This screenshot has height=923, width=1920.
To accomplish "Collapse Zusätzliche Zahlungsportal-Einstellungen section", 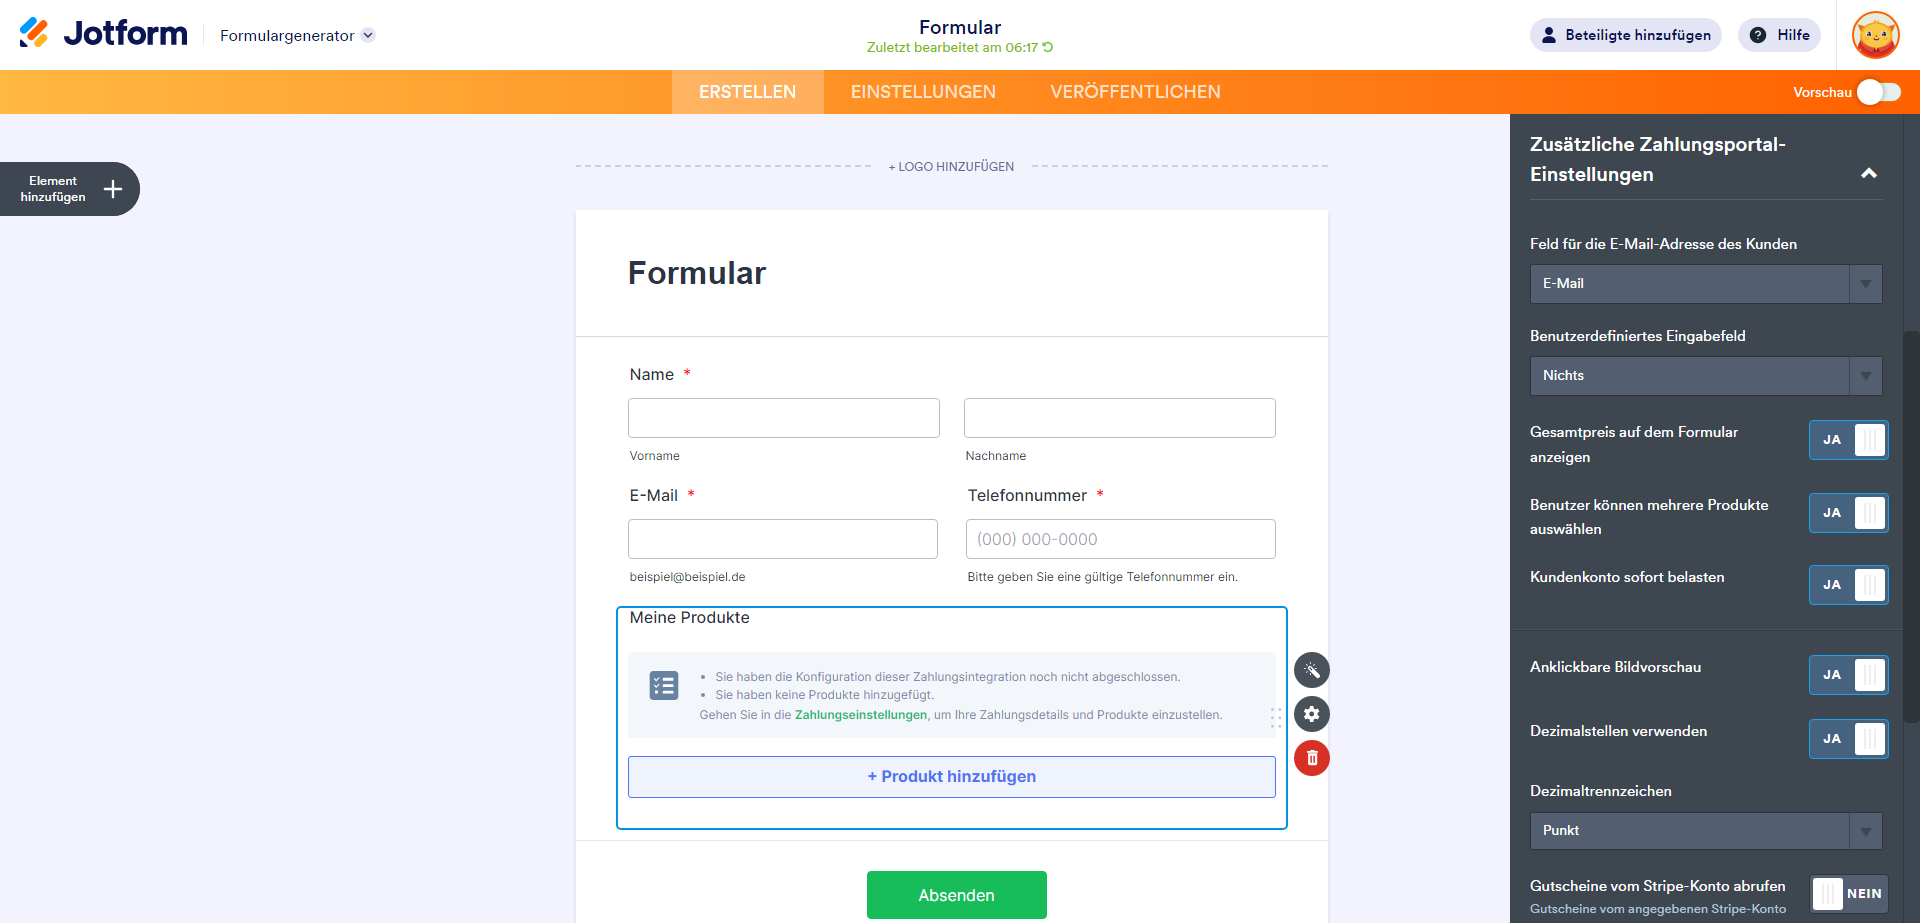I will pos(1868,173).
